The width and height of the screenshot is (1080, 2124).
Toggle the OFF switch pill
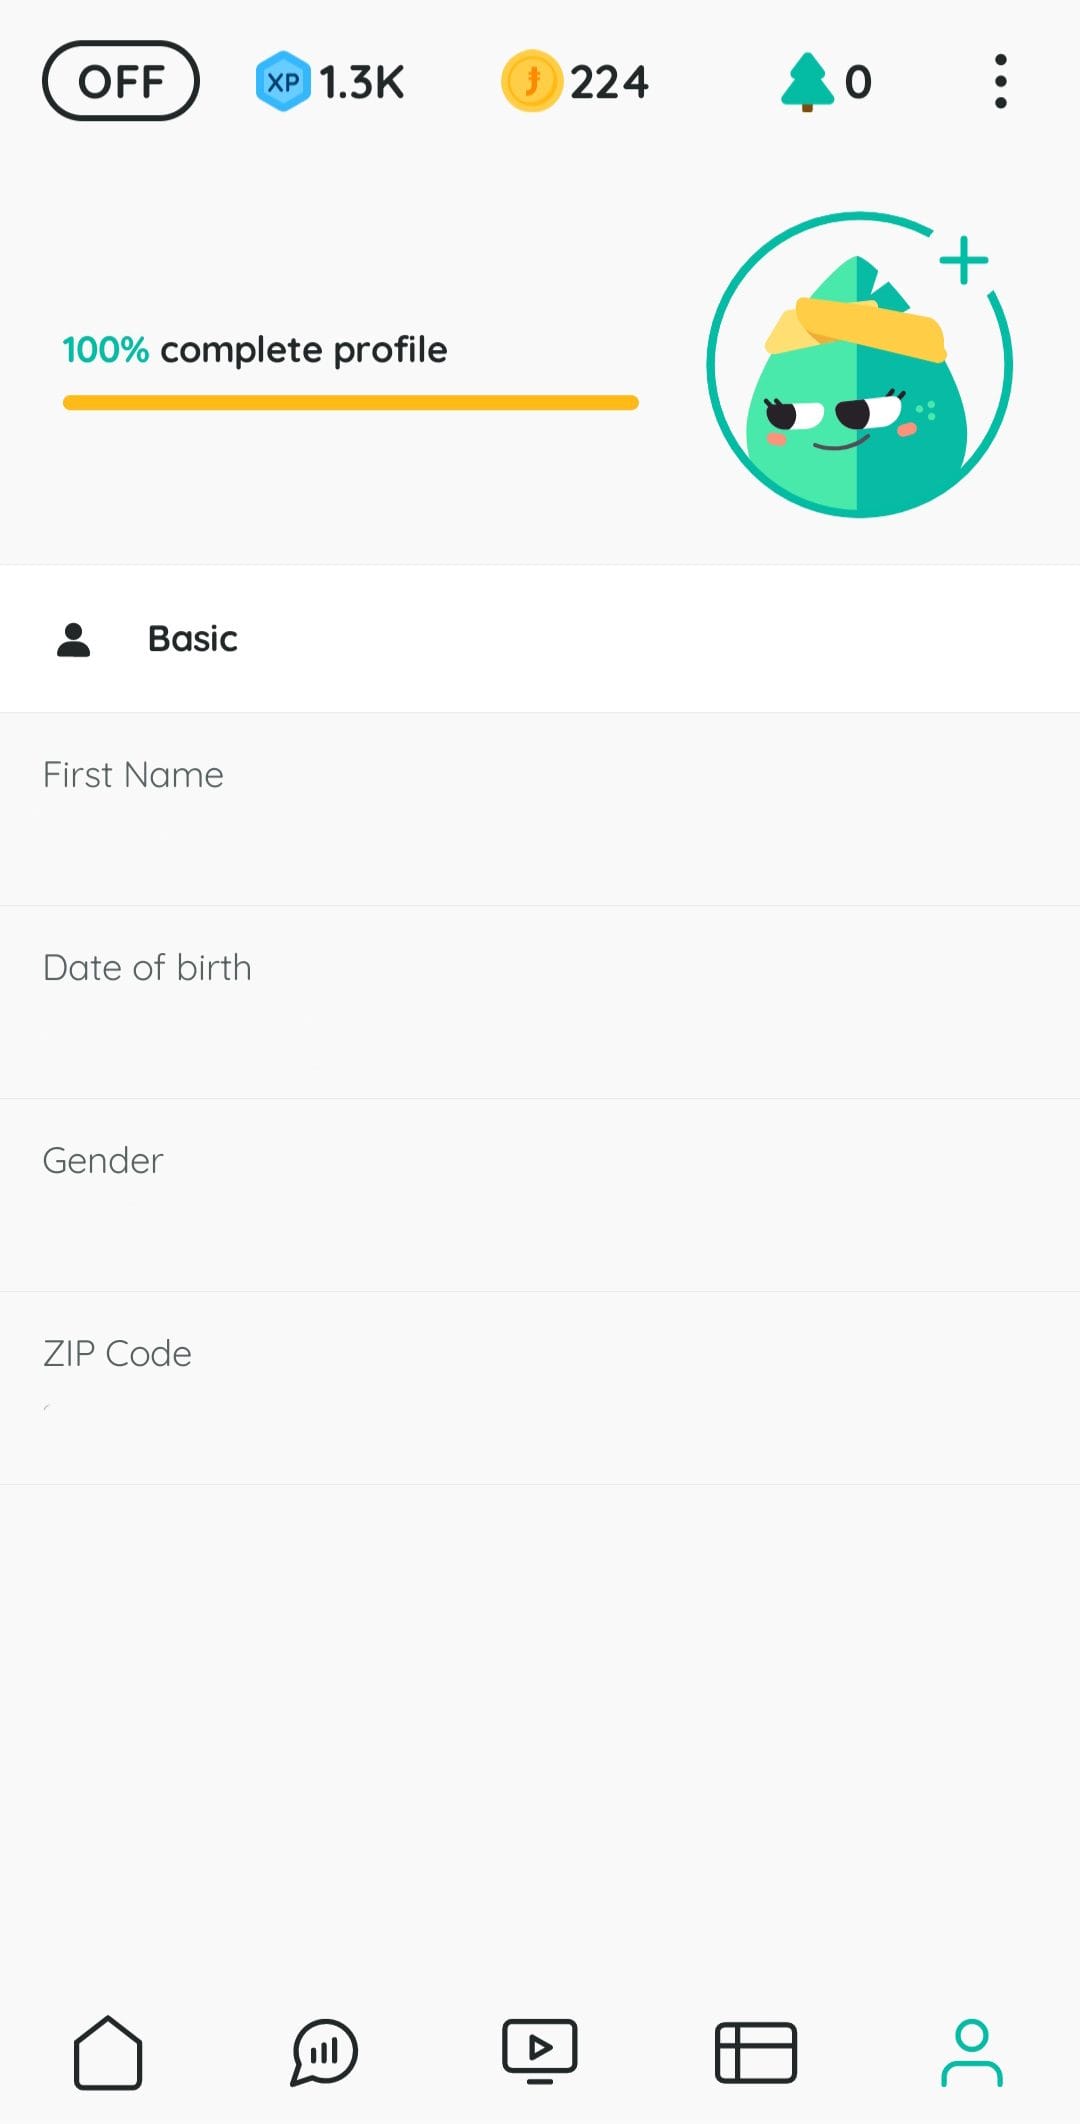(x=121, y=81)
